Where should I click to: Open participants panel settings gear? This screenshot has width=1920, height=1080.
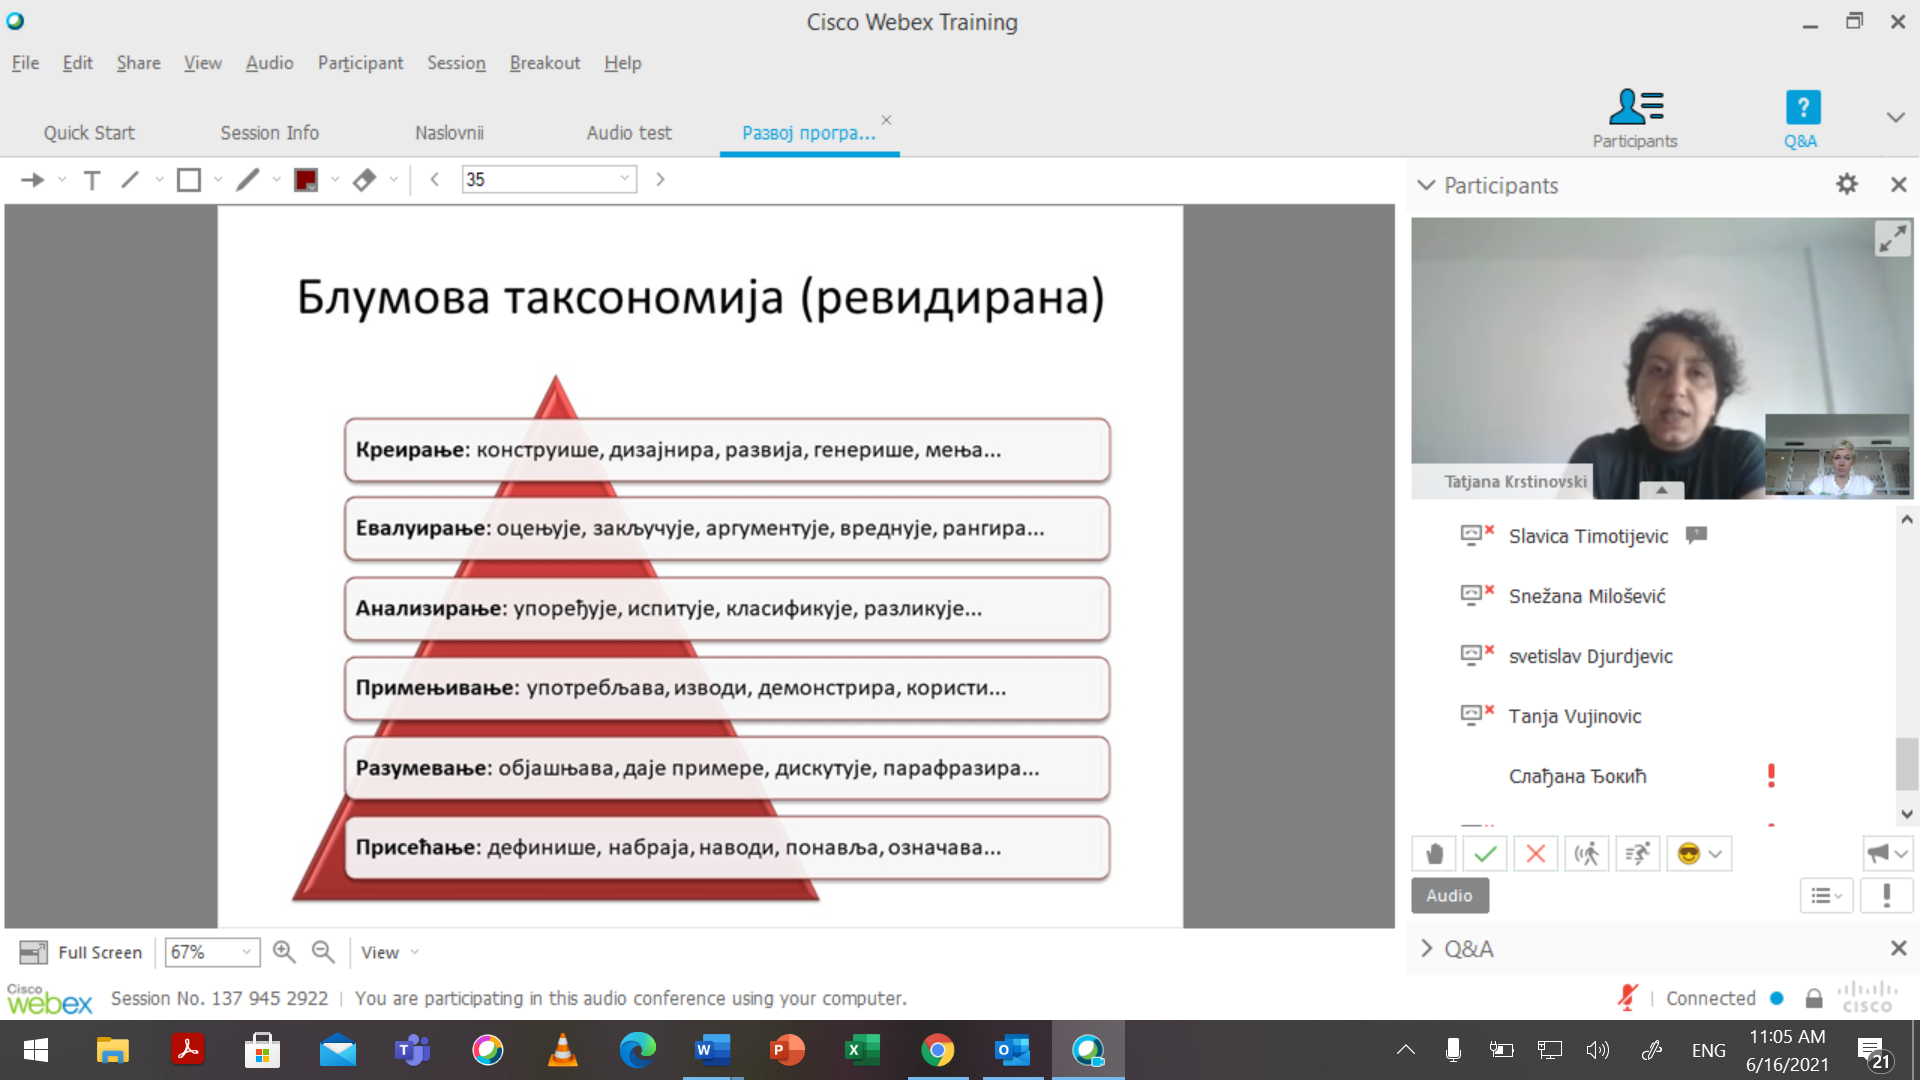[x=1846, y=185]
